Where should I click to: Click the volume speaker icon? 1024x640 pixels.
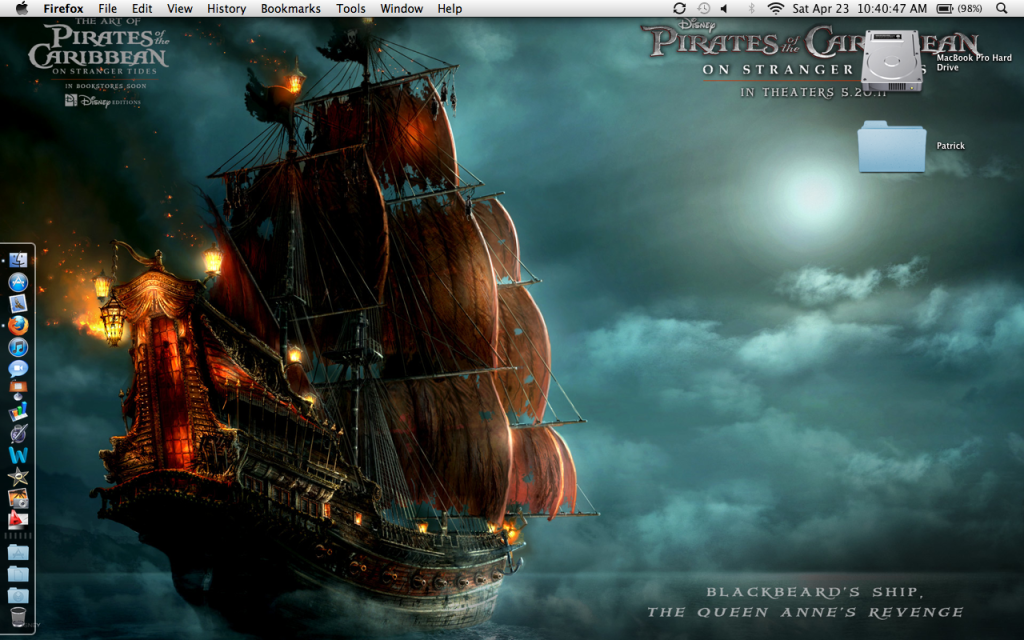click(x=724, y=8)
